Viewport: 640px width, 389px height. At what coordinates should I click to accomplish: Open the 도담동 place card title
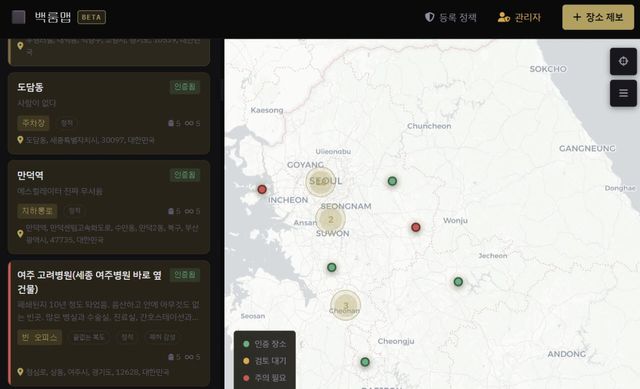point(30,87)
